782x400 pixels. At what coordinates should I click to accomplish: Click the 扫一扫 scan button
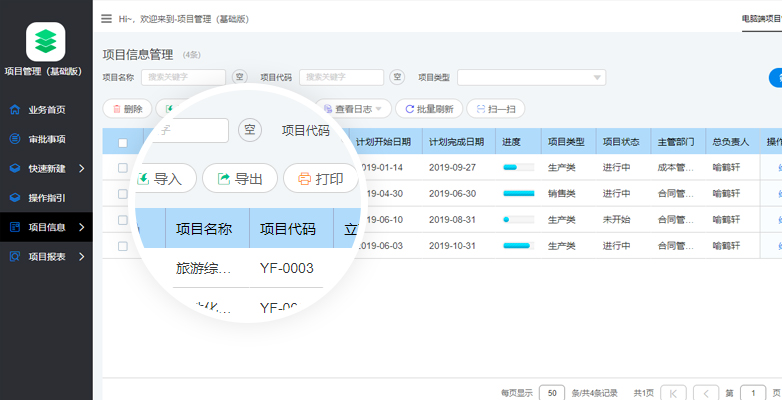click(495, 109)
